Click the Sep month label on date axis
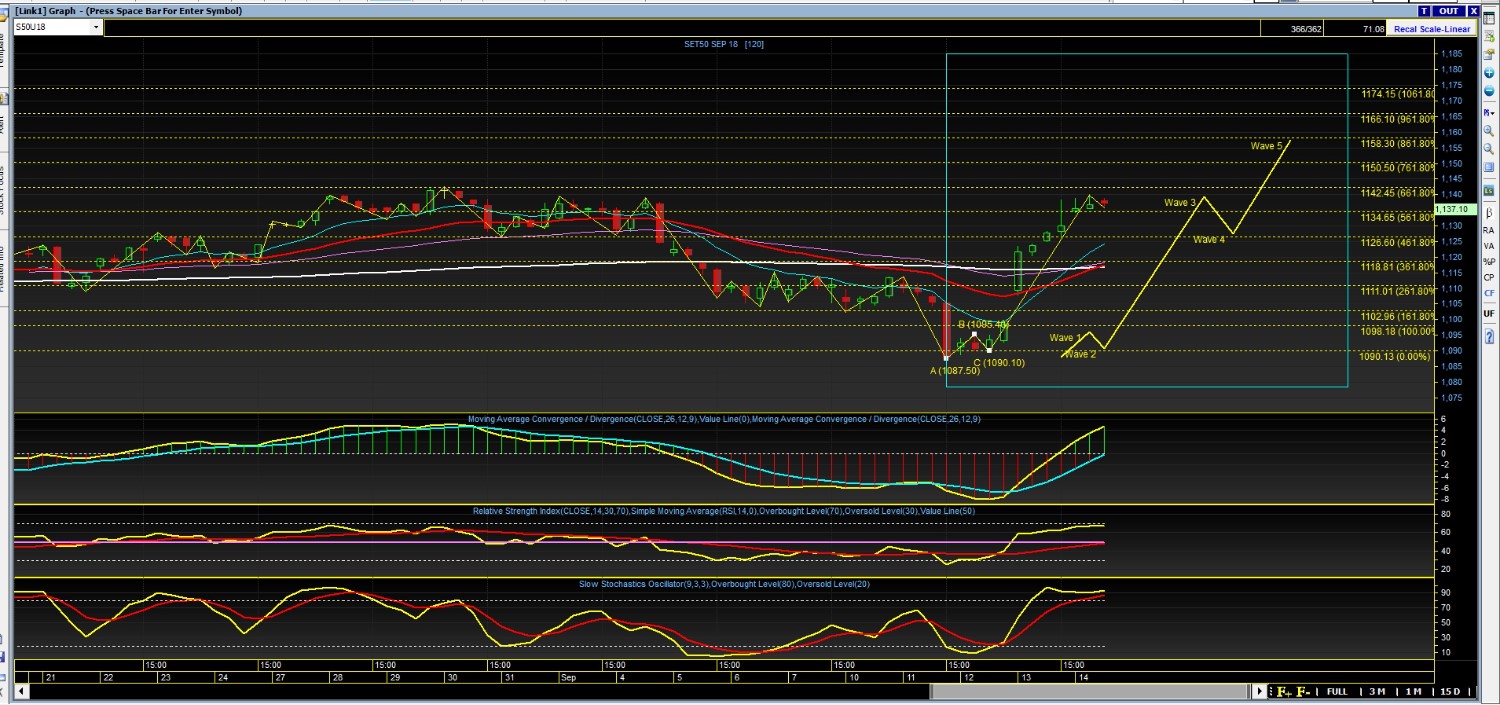The image size is (1500, 705). click(x=568, y=677)
